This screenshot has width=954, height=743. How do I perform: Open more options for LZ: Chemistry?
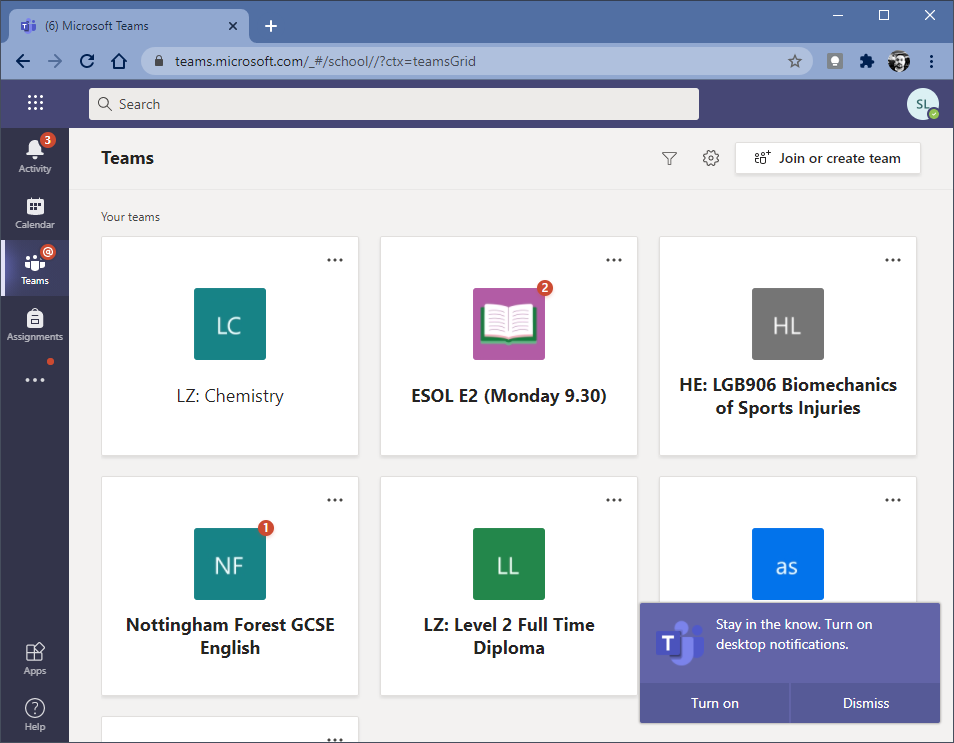(x=335, y=260)
